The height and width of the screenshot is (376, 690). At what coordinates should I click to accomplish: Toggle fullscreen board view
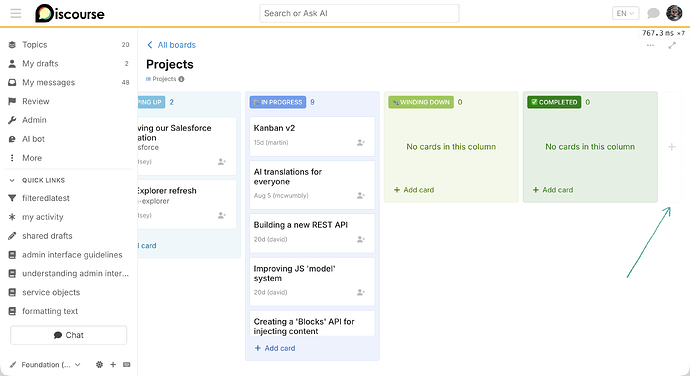point(672,45)
